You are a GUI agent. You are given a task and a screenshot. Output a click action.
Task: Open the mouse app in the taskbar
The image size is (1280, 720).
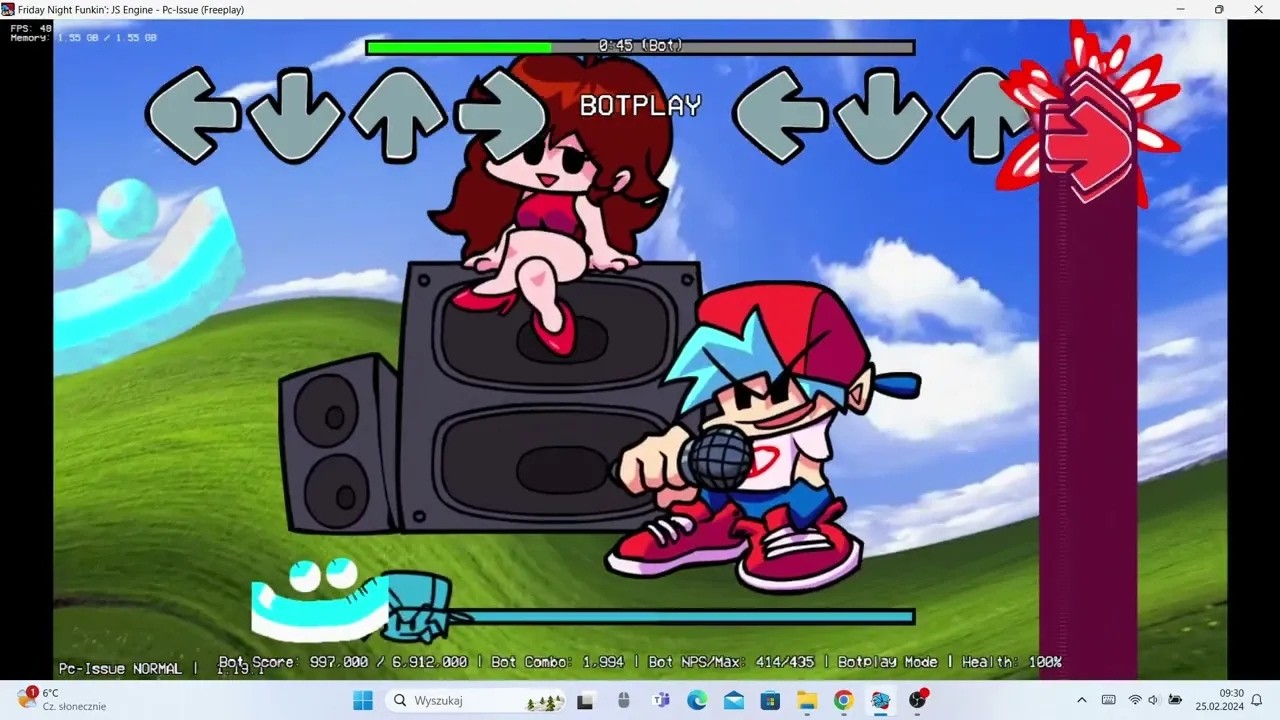623,700
